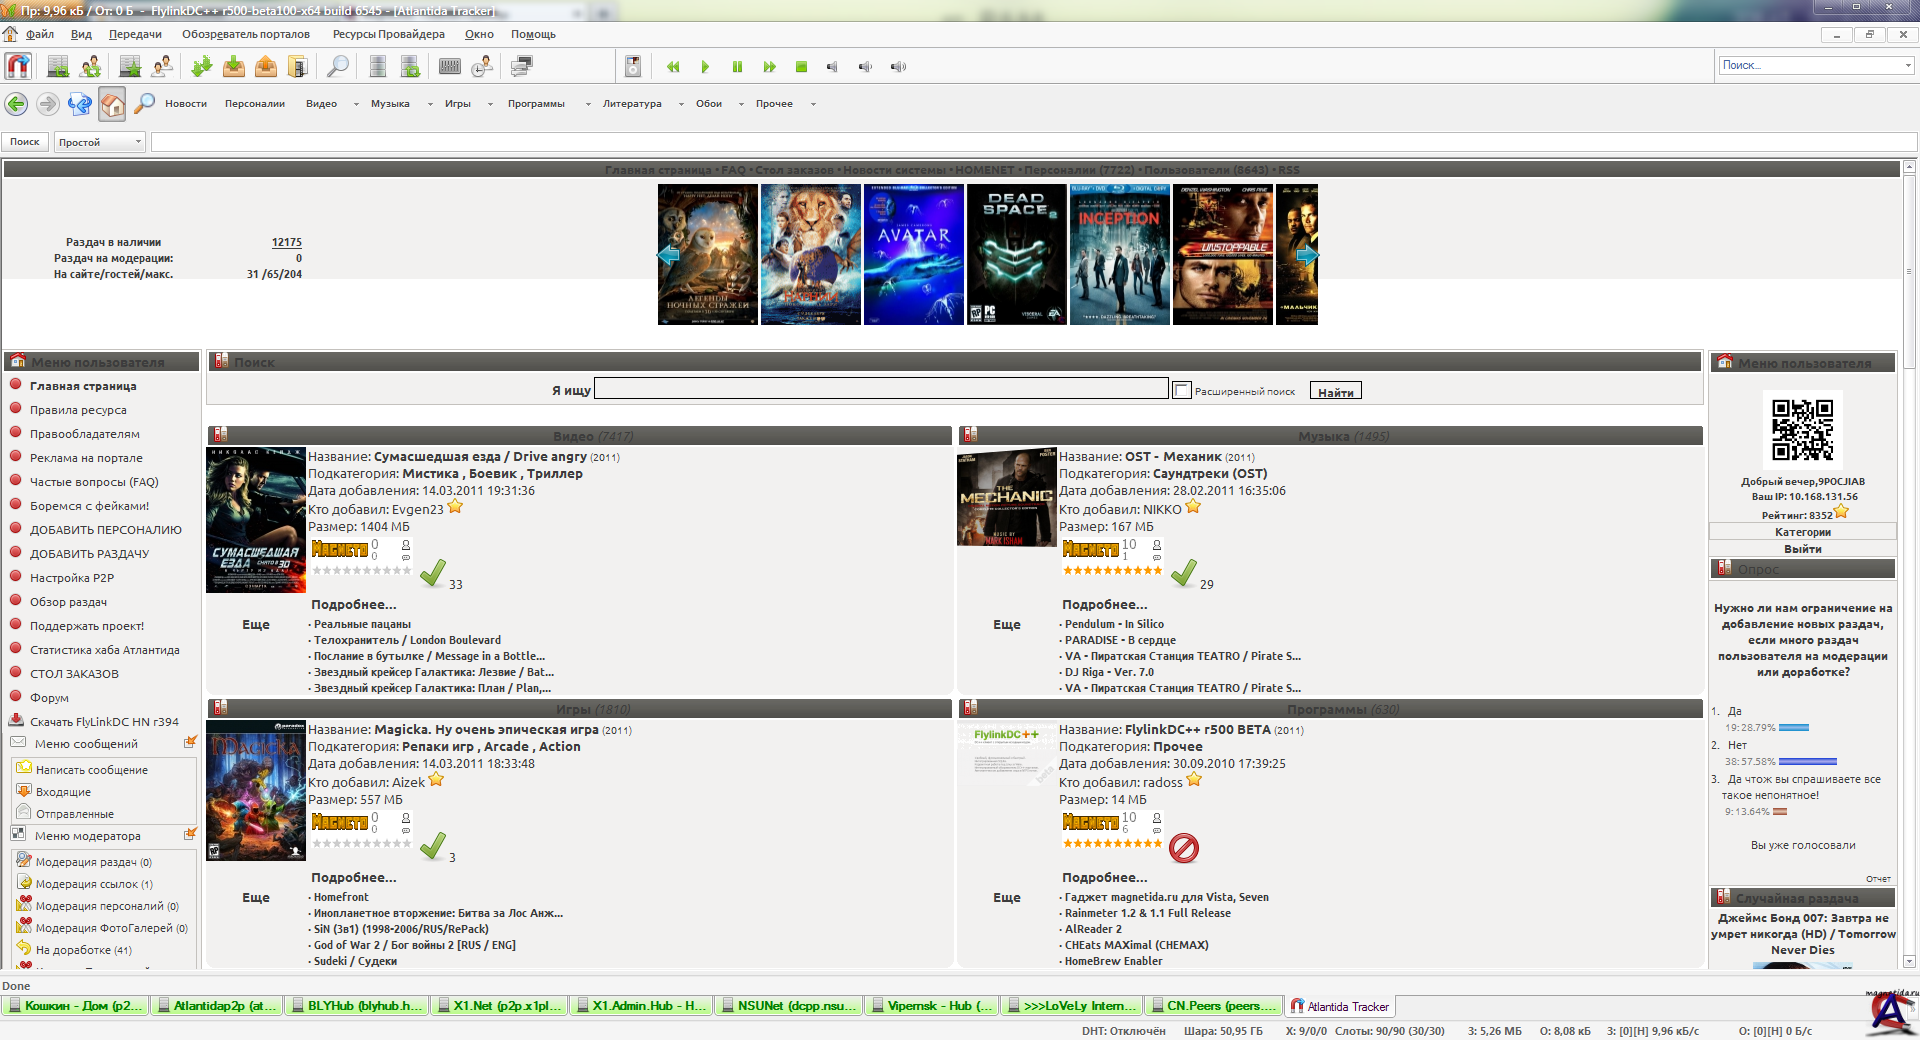
Task: Click the magnet icon in main toolbar
Action: click(18, 67)
